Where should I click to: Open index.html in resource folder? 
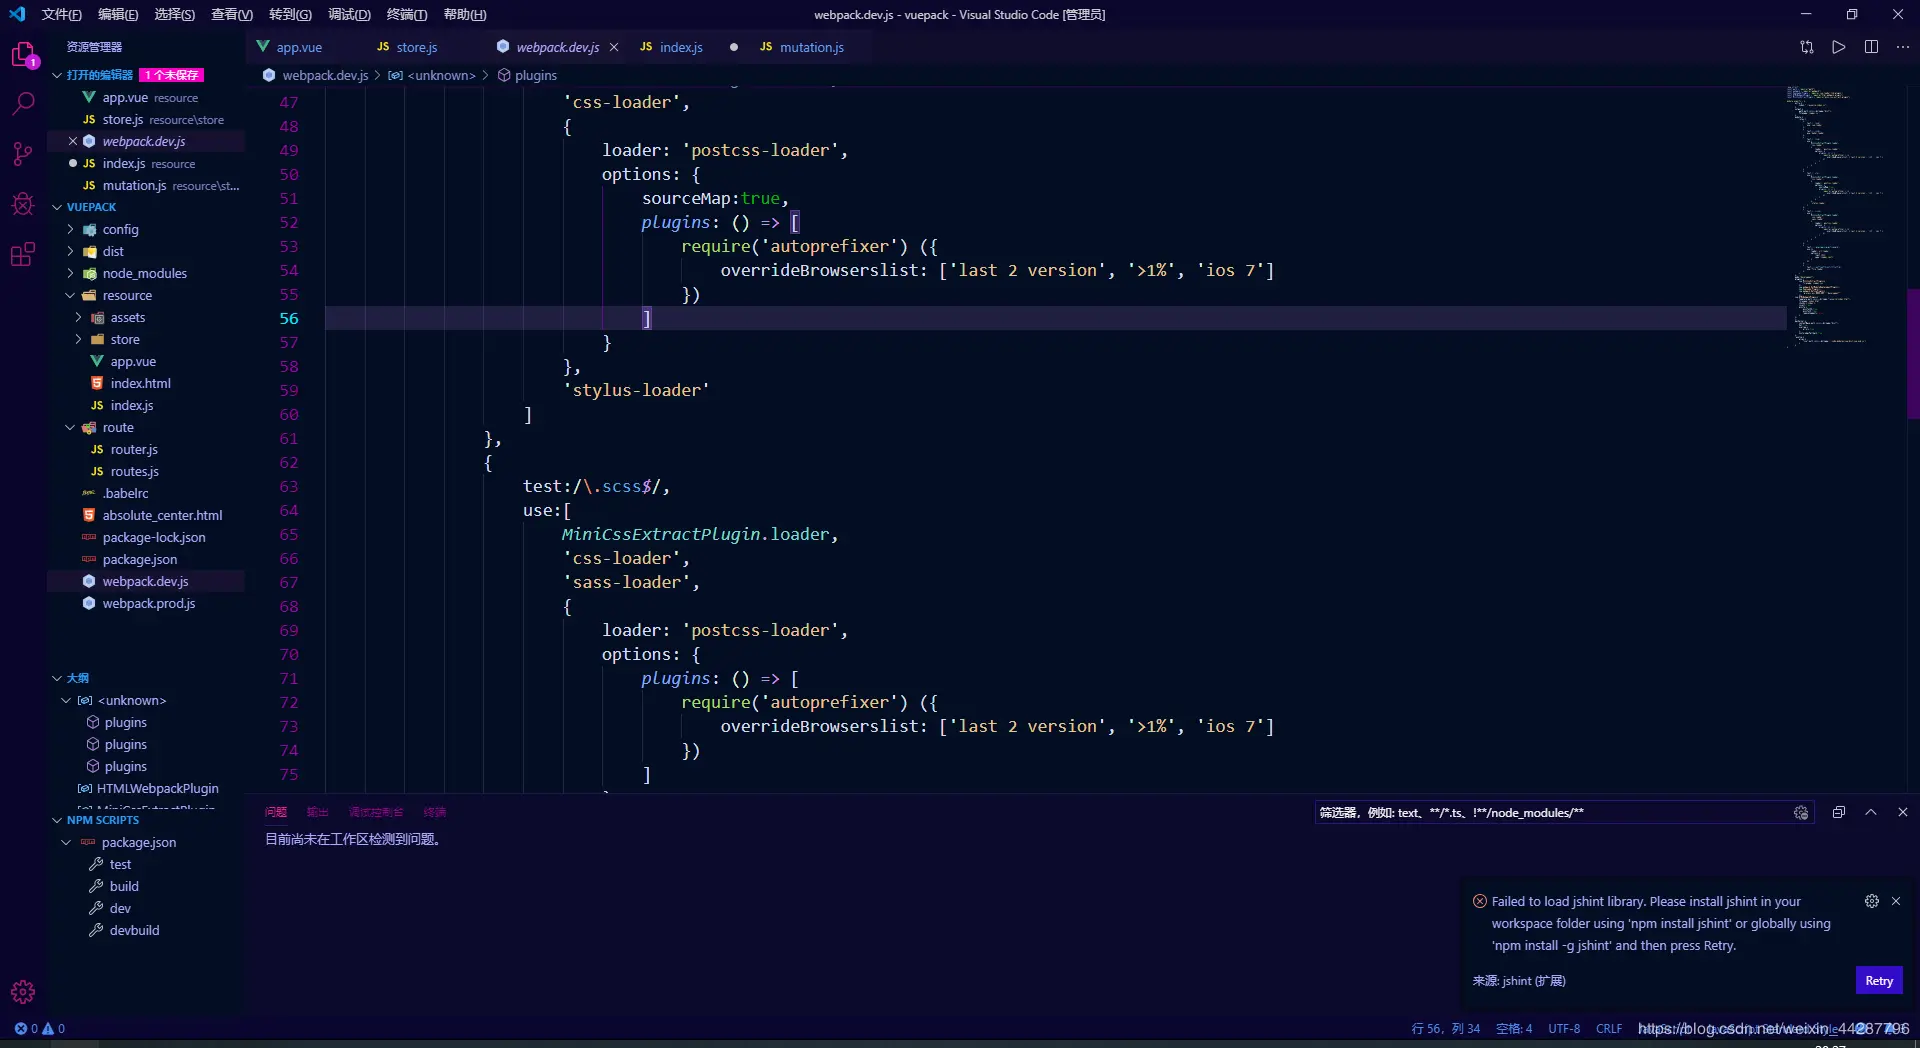point(141,383)
